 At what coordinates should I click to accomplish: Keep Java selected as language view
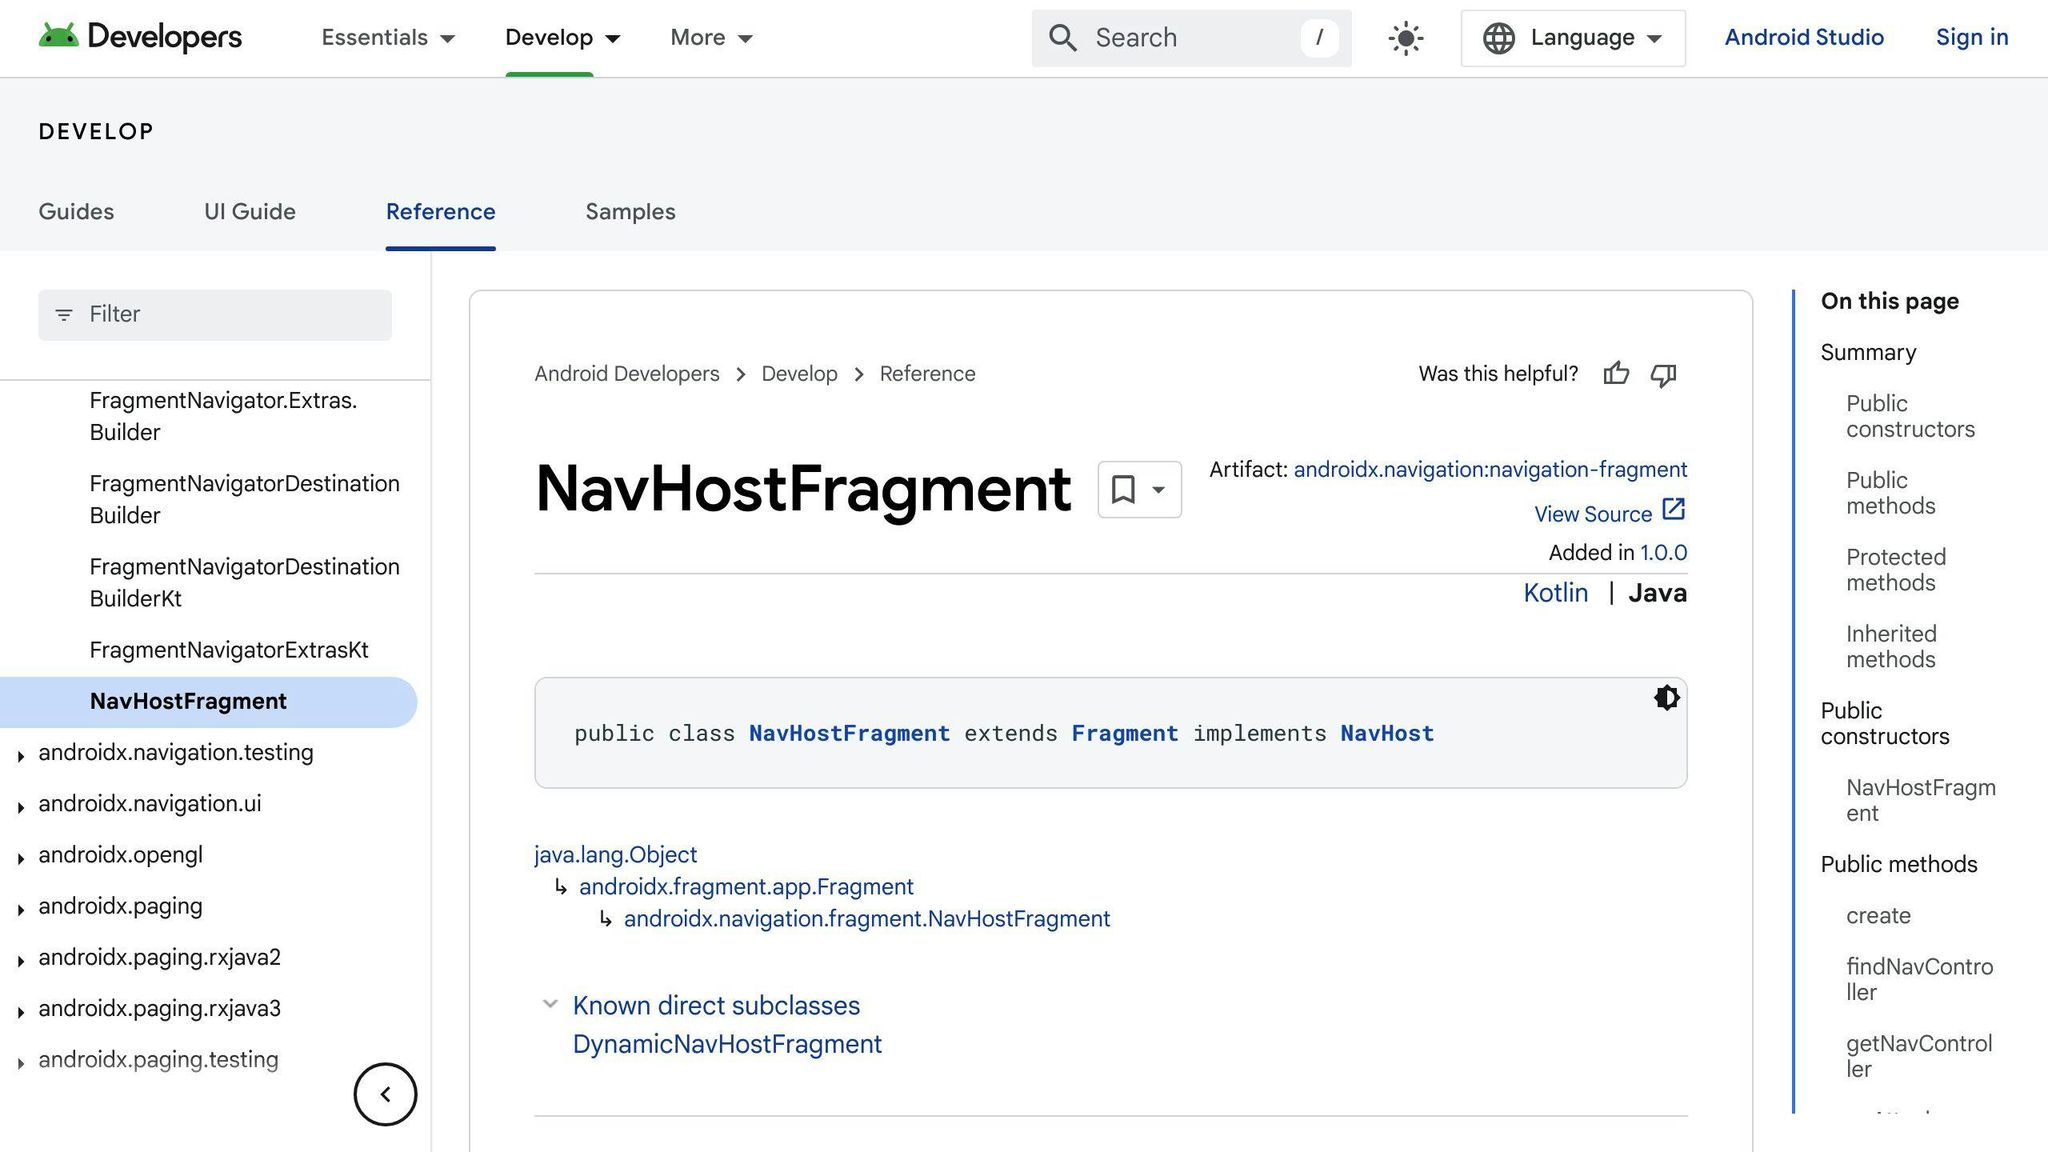tap(1658, 593)
